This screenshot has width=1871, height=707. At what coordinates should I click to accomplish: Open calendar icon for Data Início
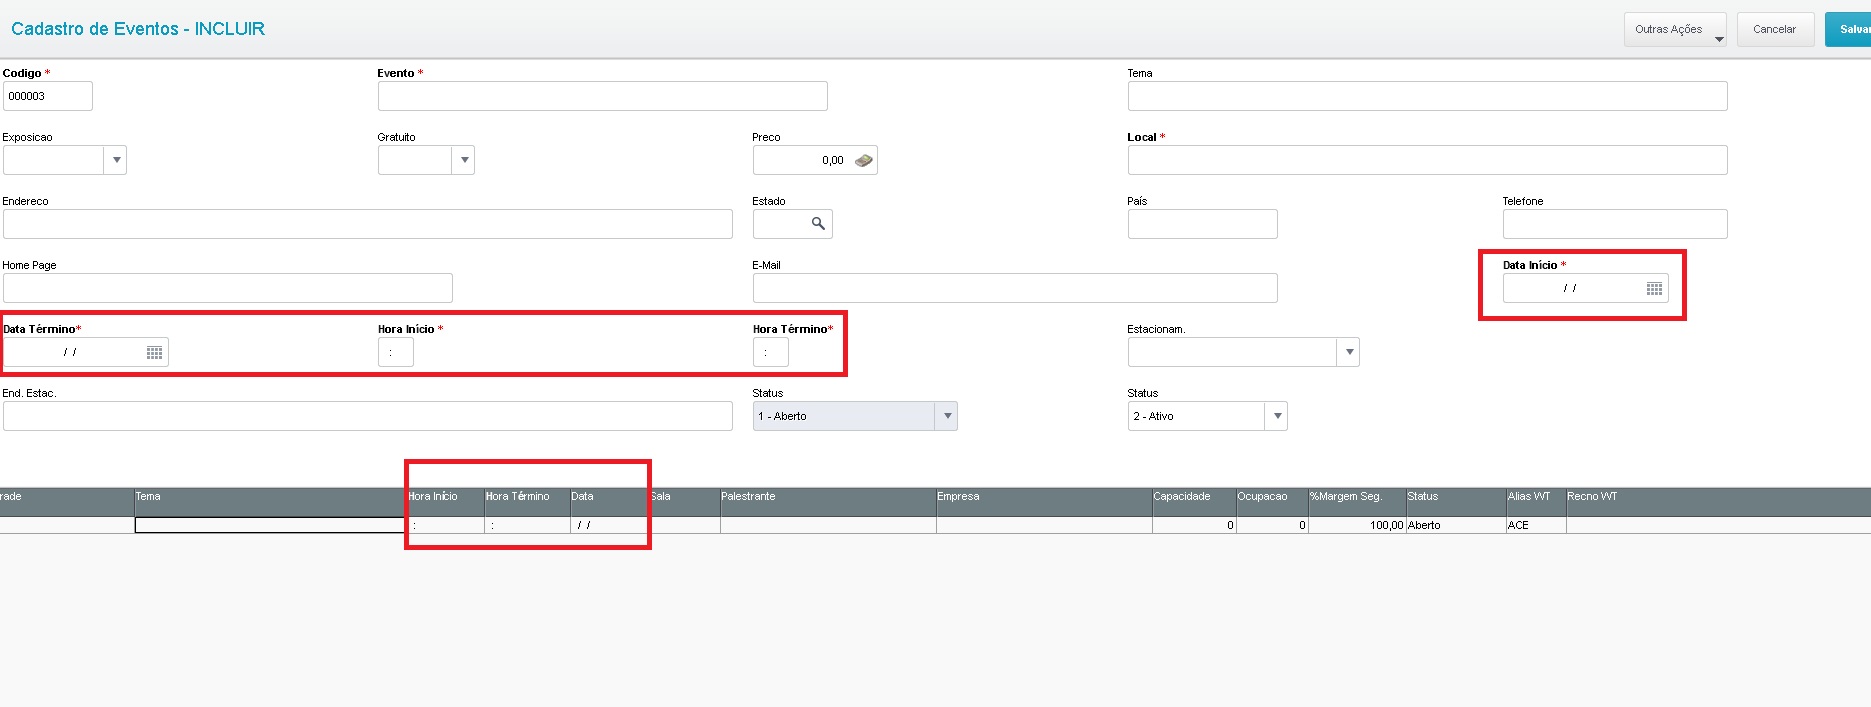[1654, 289]
